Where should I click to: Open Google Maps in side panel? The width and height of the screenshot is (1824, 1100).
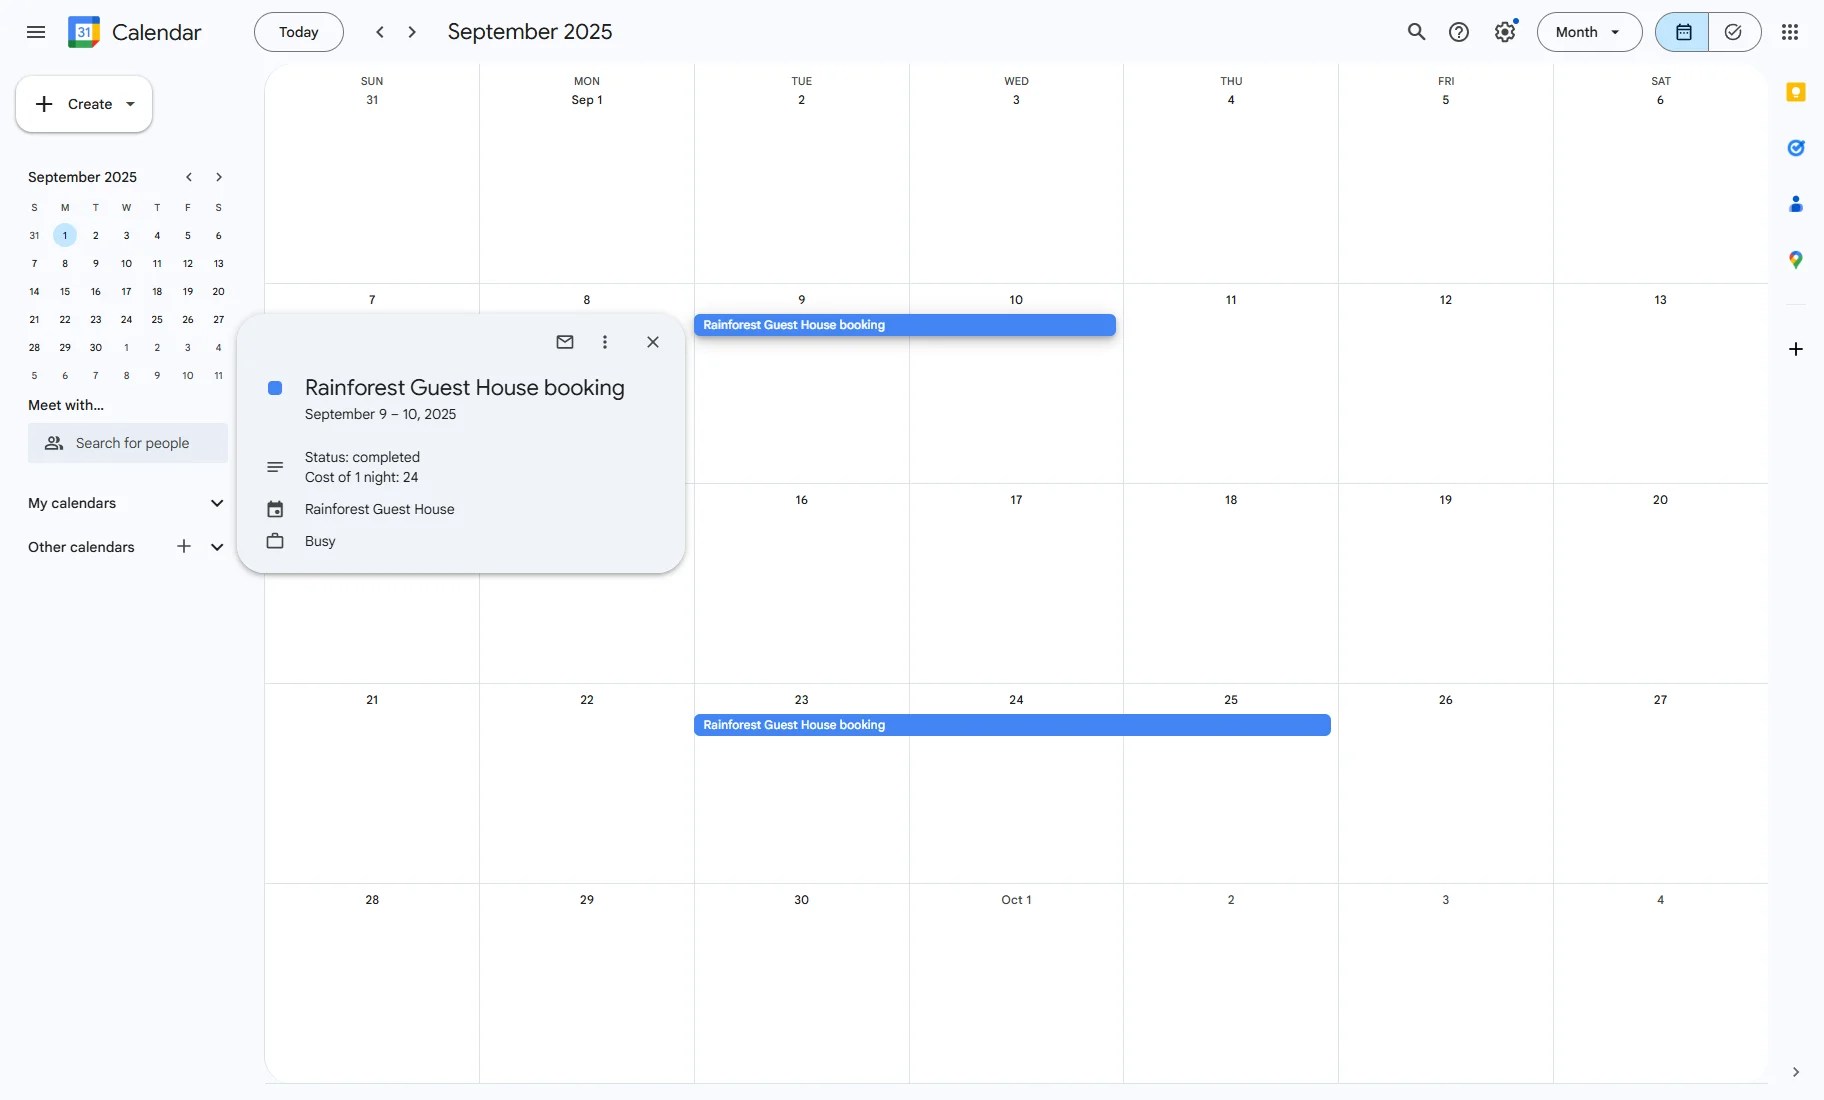click(1796, 260)
